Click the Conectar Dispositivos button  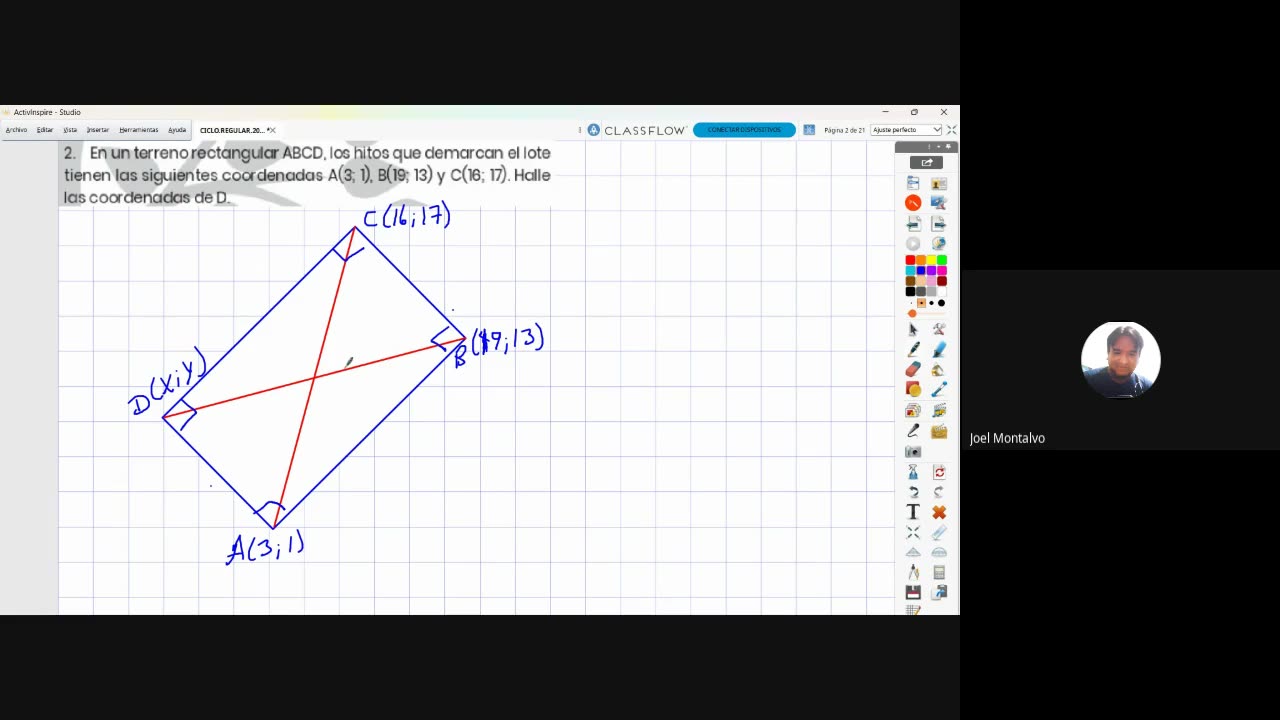[744, 130]
